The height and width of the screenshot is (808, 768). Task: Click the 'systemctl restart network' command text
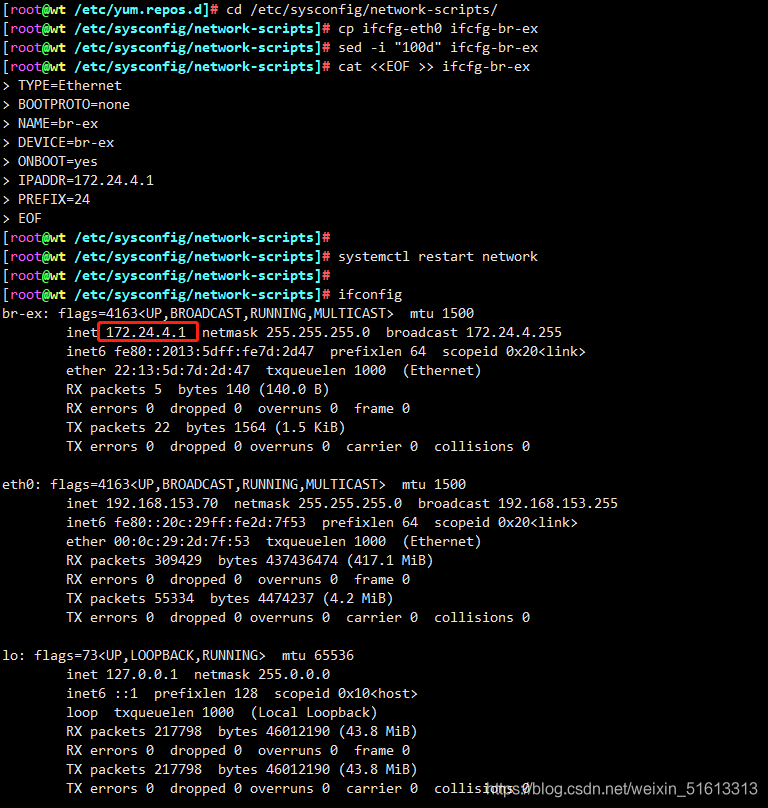tap(438, 257)
